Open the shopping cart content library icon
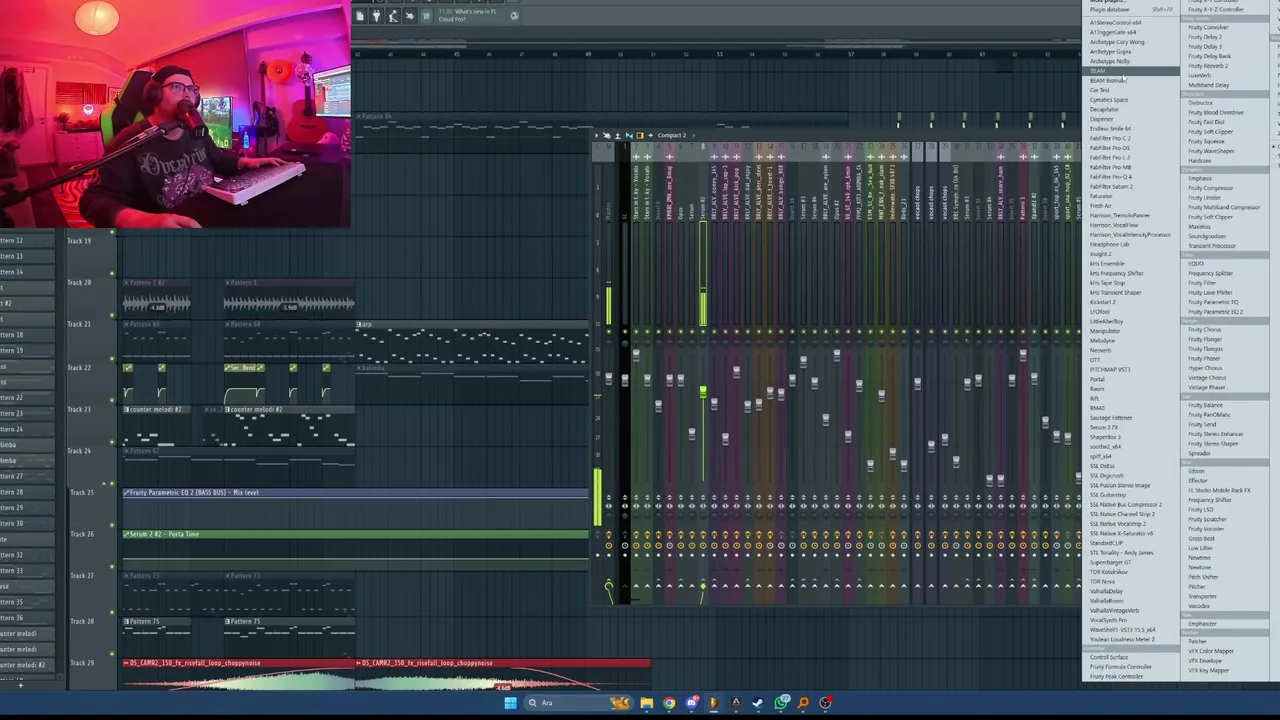 [x=426, y=16]
